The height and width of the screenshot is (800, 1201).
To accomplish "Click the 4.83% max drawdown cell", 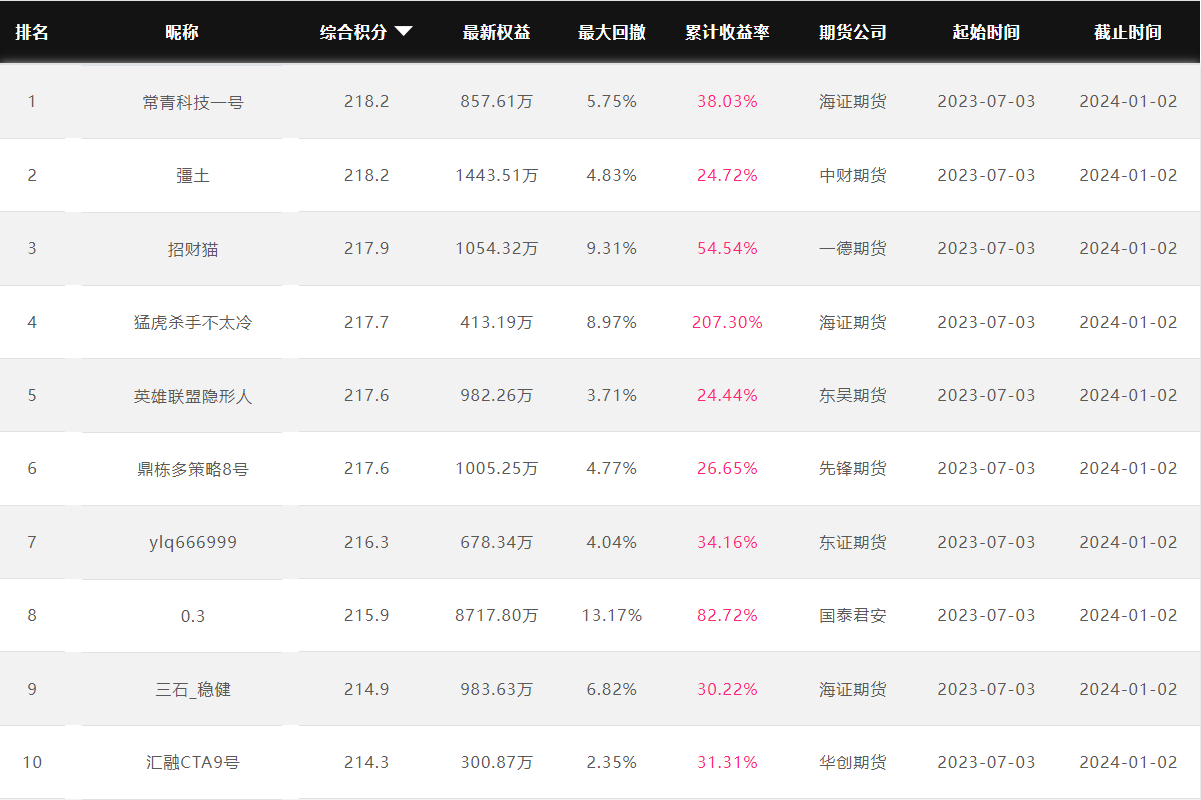I will (x=612, y=175).
